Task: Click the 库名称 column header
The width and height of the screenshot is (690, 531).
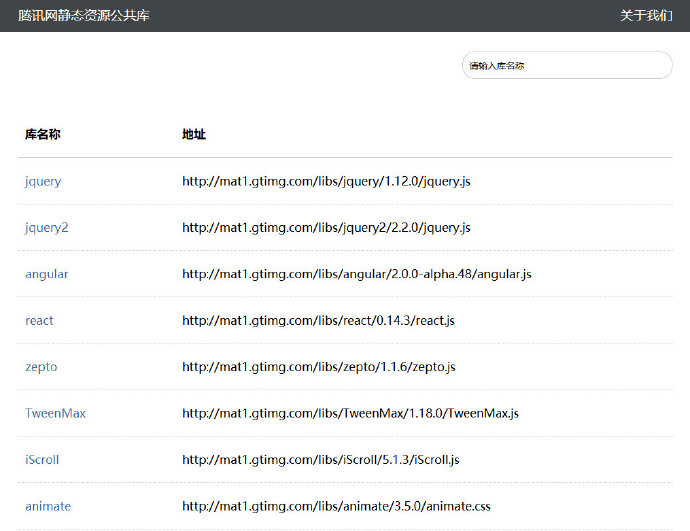Action: [43, 134]
